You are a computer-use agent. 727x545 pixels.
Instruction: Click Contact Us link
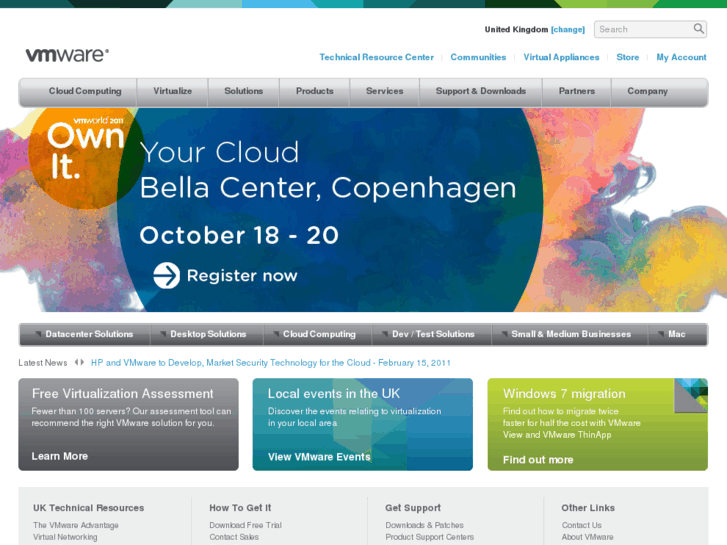(581, 525)
